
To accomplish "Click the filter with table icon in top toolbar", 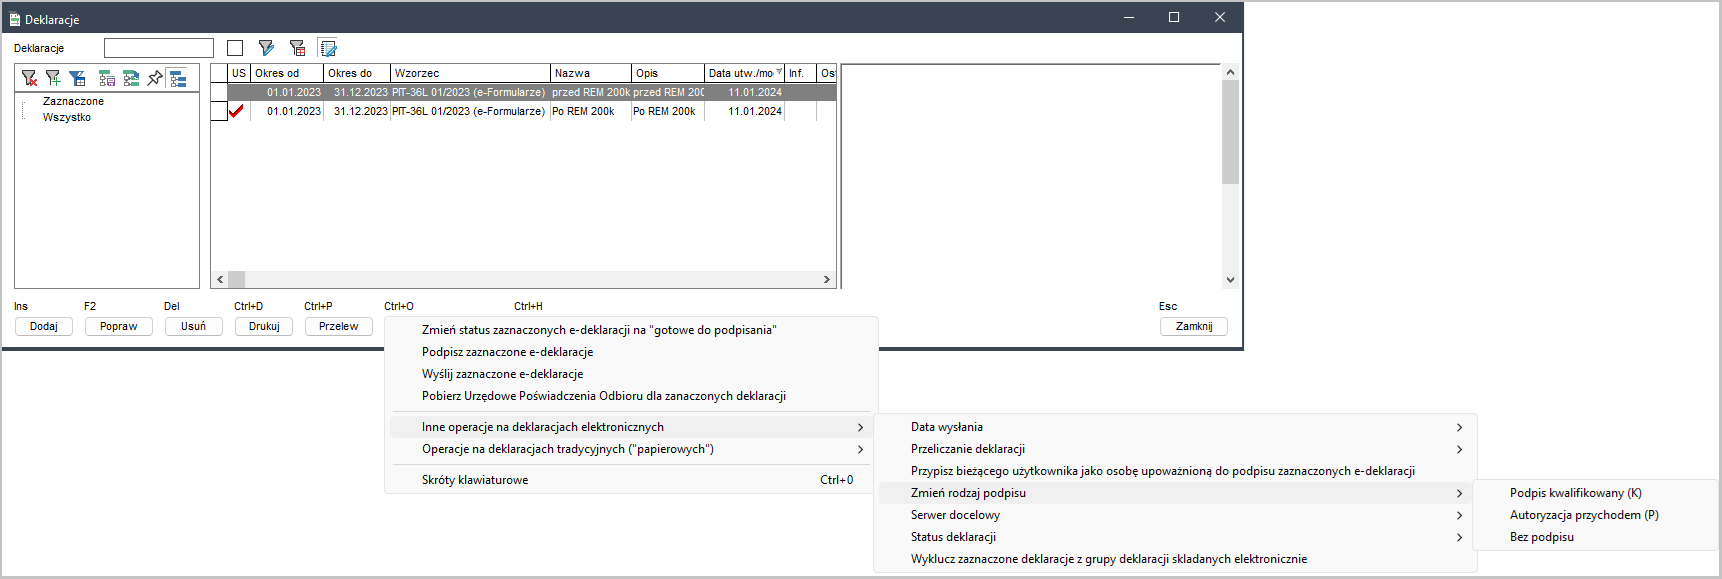I will click(297, 48).
